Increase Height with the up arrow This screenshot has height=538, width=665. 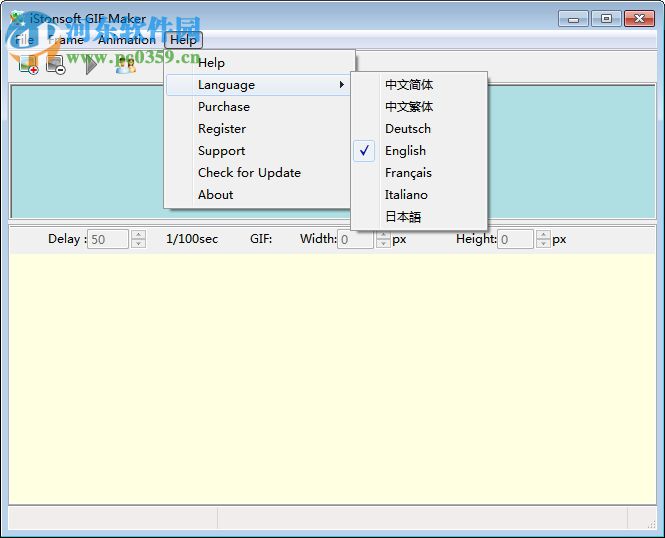click(x=543, y=234)
